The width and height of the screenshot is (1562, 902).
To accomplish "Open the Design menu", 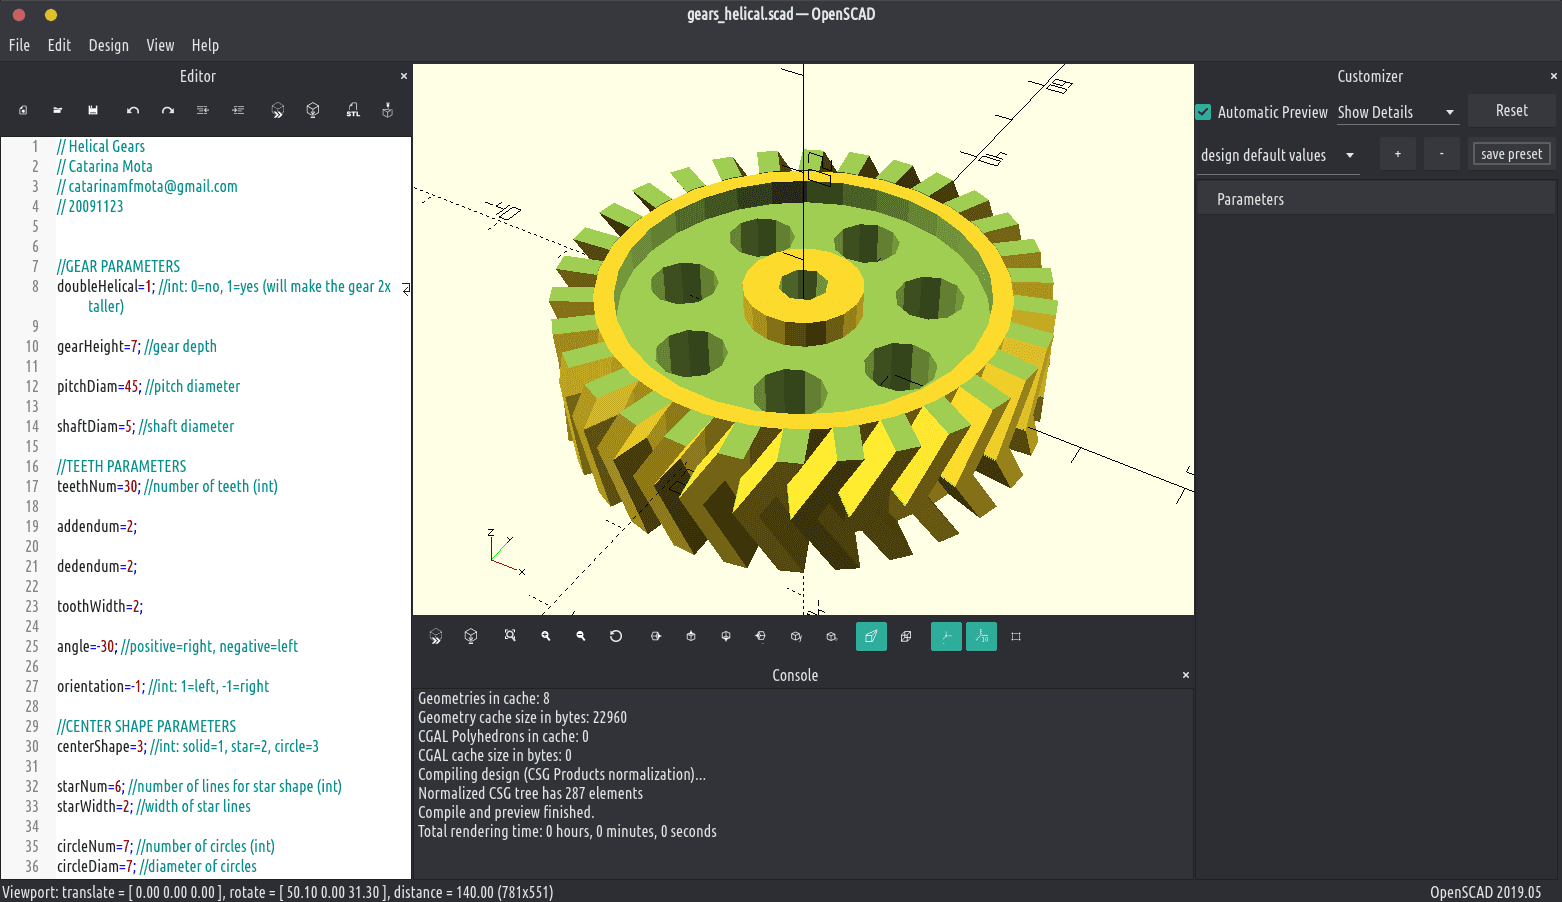I will coord(108,45).
